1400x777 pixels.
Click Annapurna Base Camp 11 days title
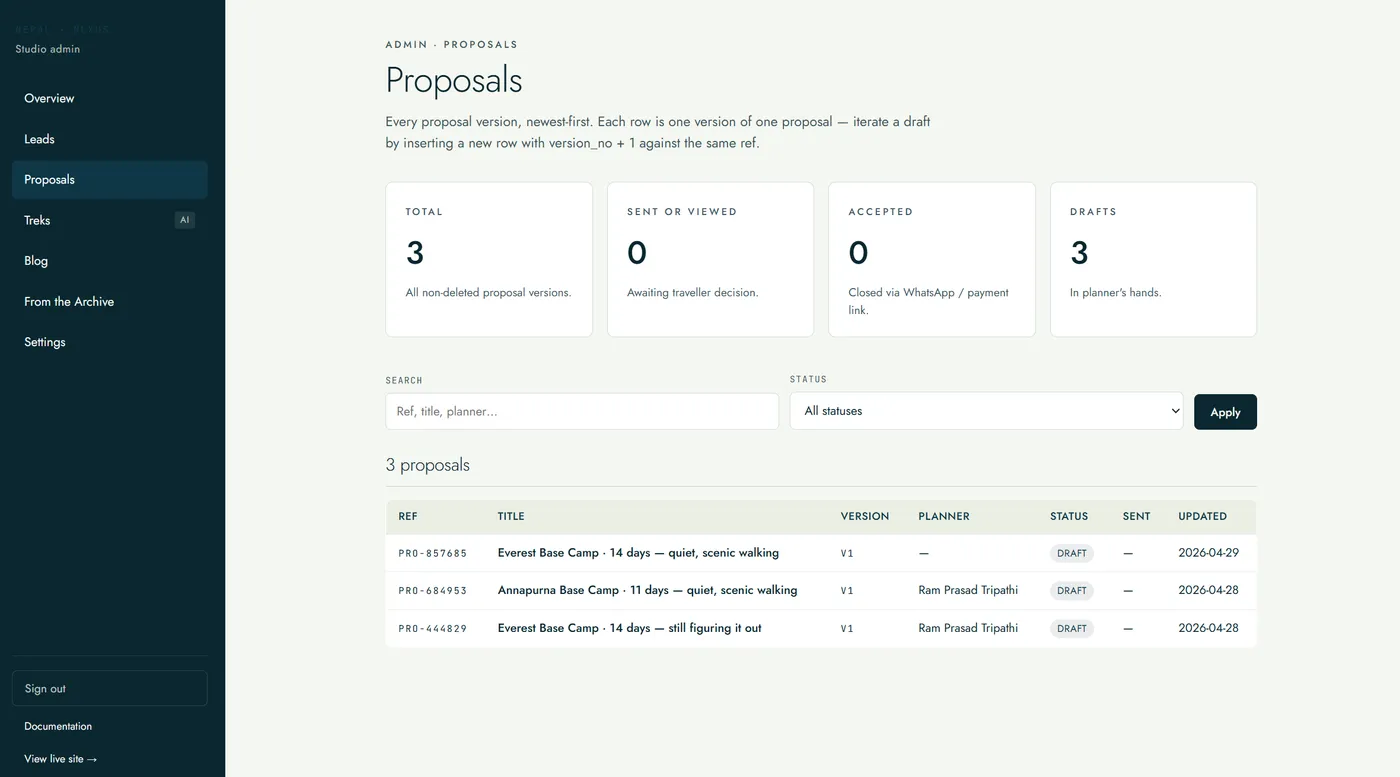[x=647, y=590]
